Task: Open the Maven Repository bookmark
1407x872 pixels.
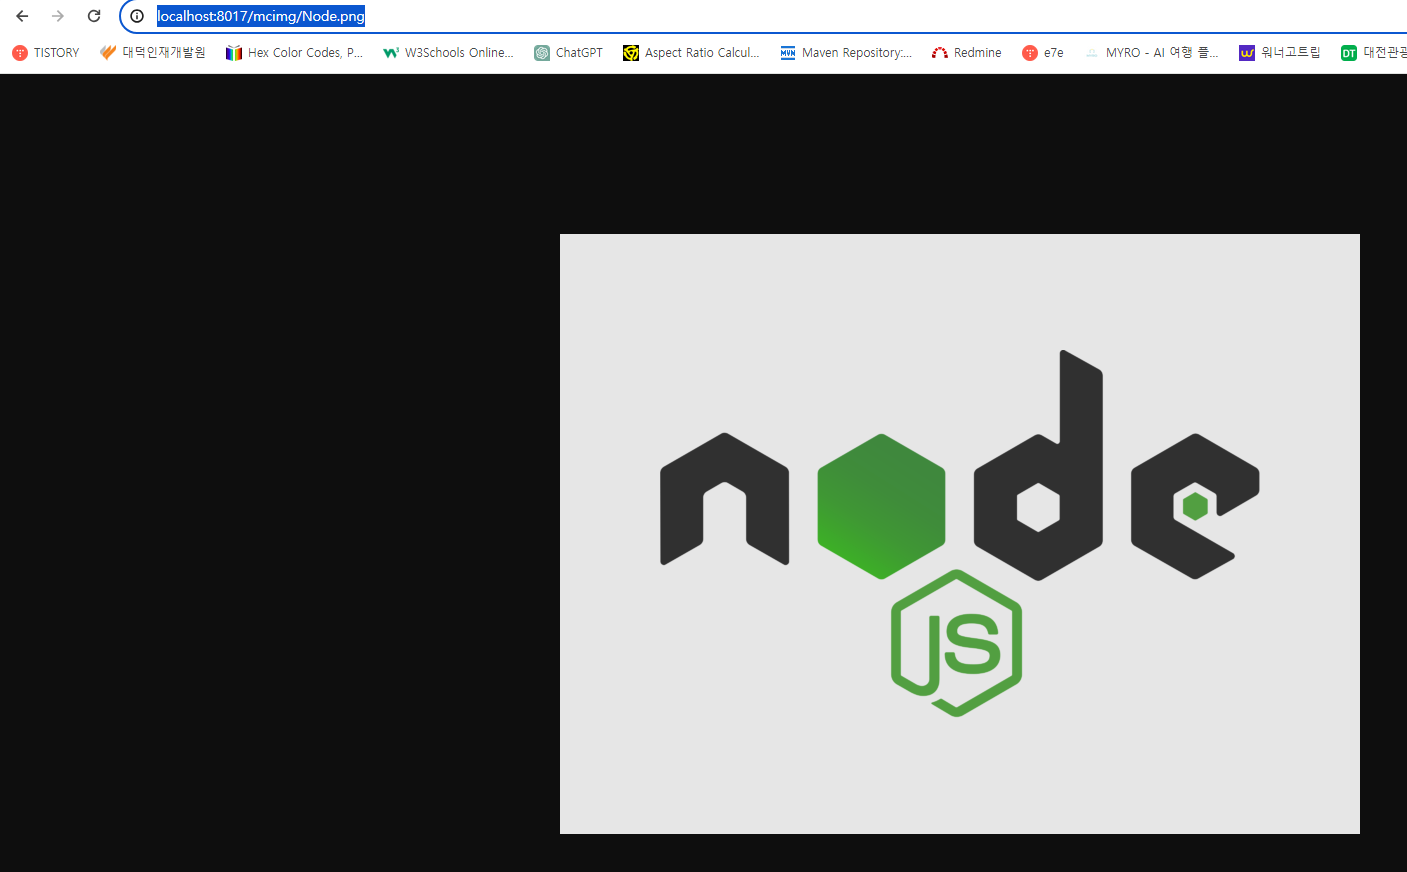Action: [x=846, y=53]
